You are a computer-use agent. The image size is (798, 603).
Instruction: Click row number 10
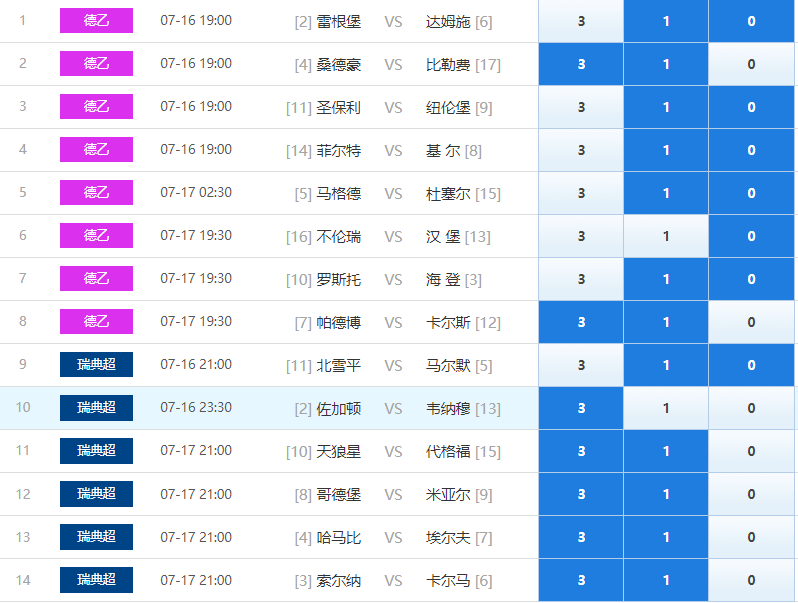pos(23,407)
